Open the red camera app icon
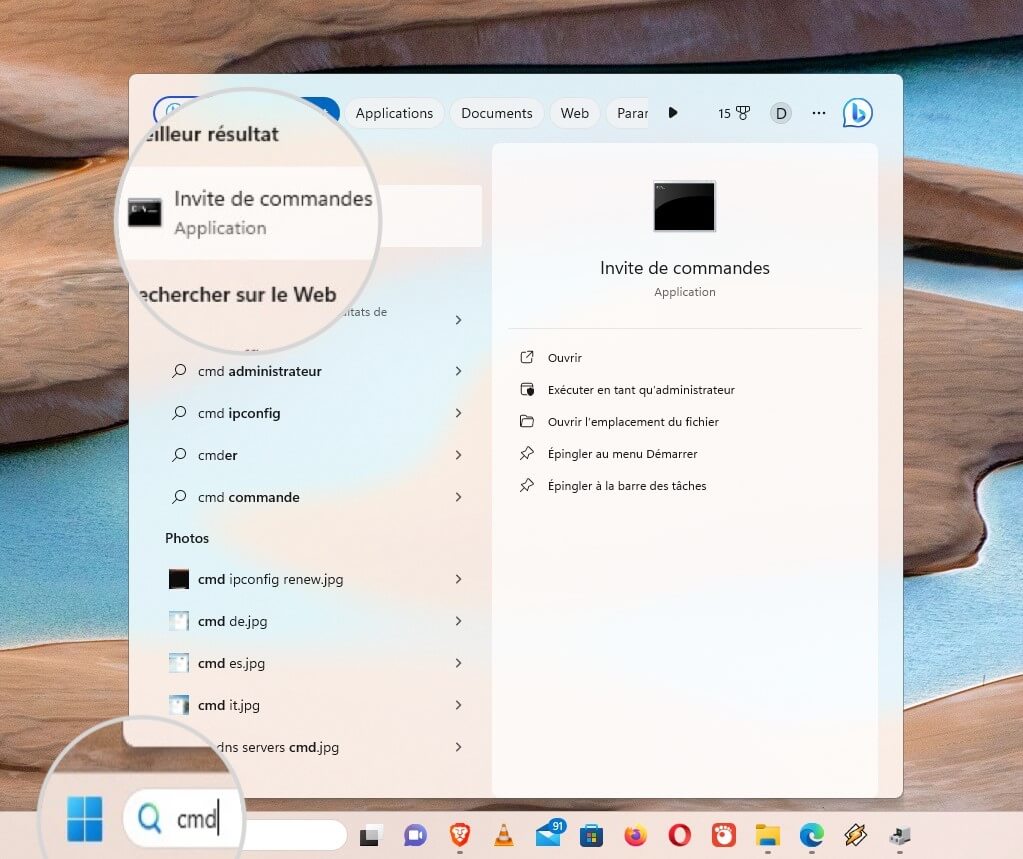Viewport: 1023px width, 859px height. [x=724, y=835]
